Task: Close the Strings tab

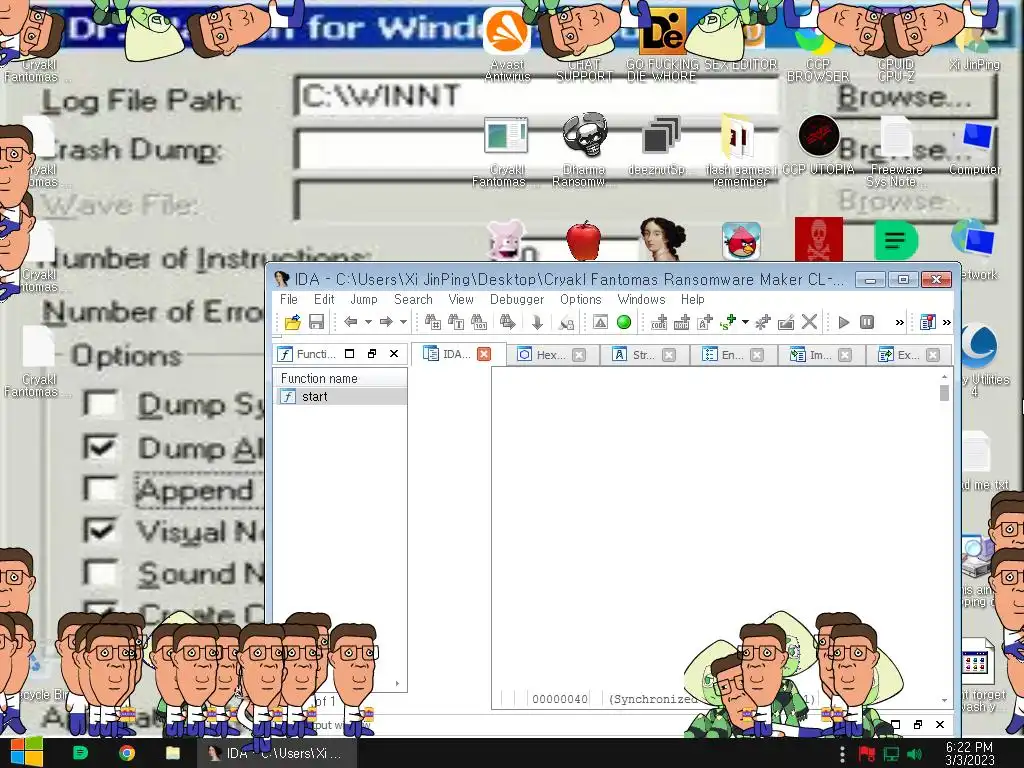Action: click(669, 355)
